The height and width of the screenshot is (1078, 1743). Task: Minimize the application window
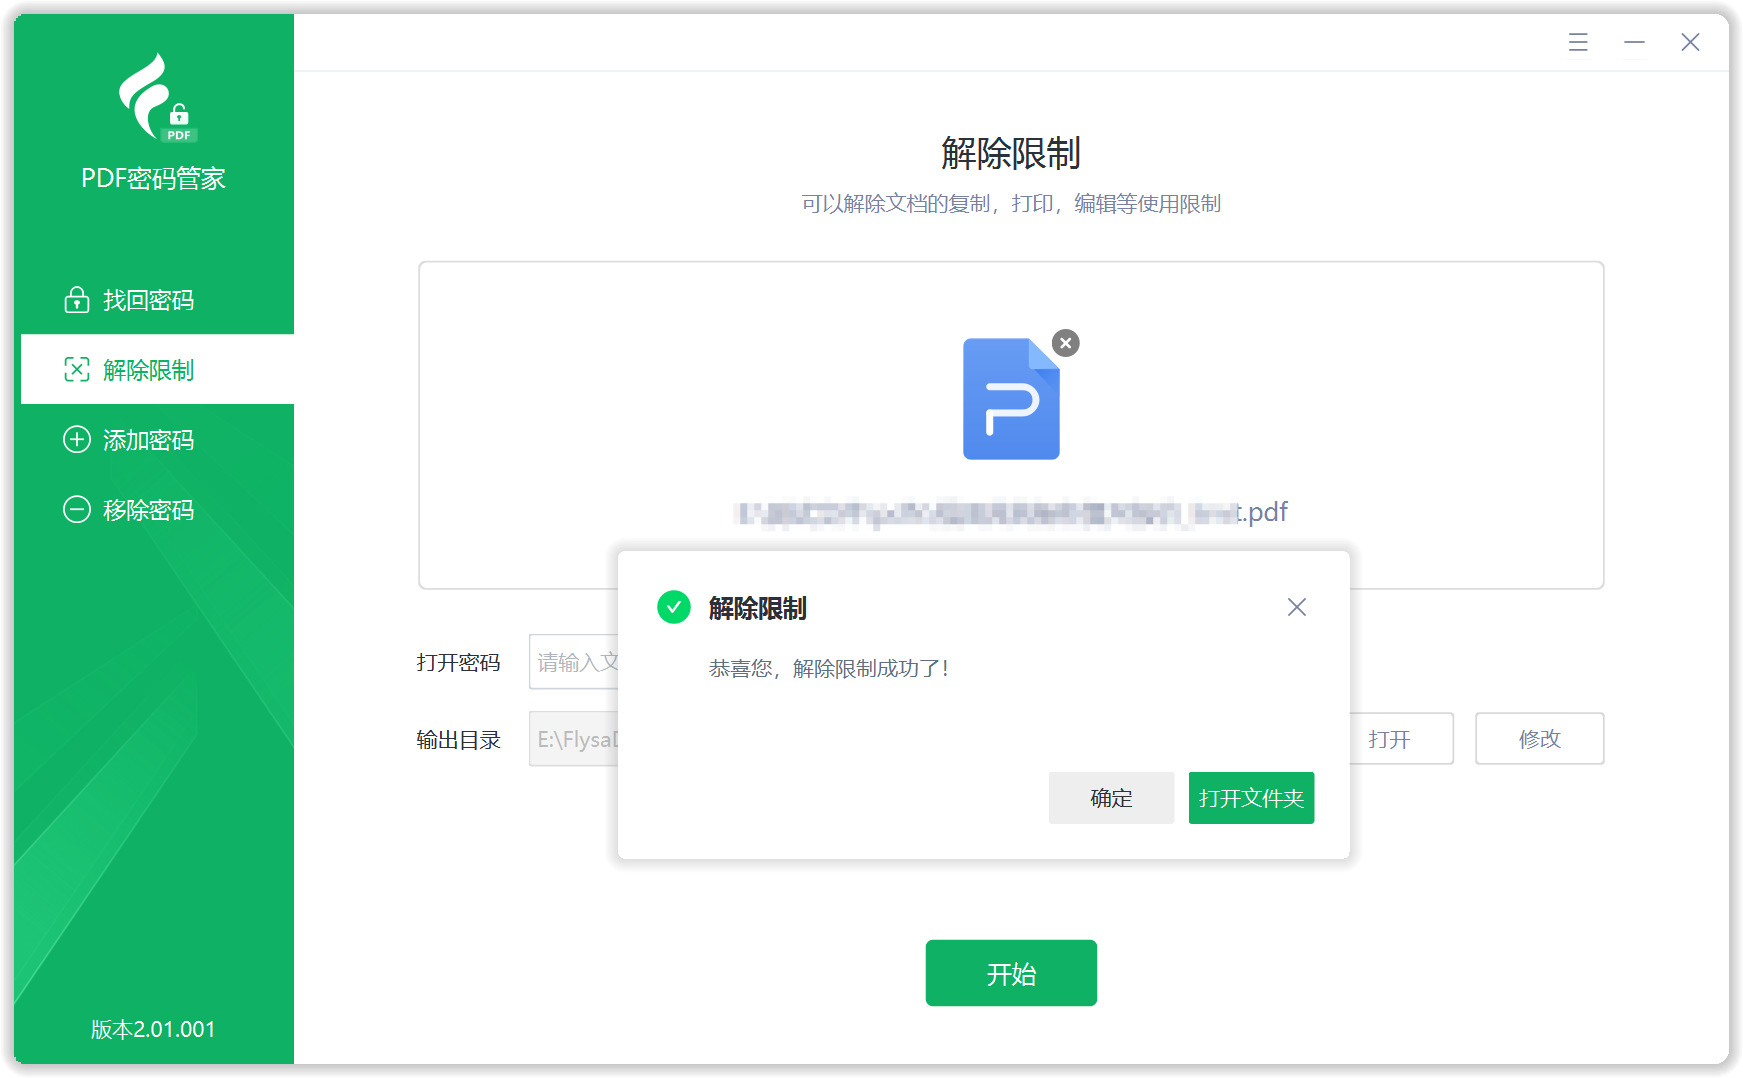click(1634, 42)
